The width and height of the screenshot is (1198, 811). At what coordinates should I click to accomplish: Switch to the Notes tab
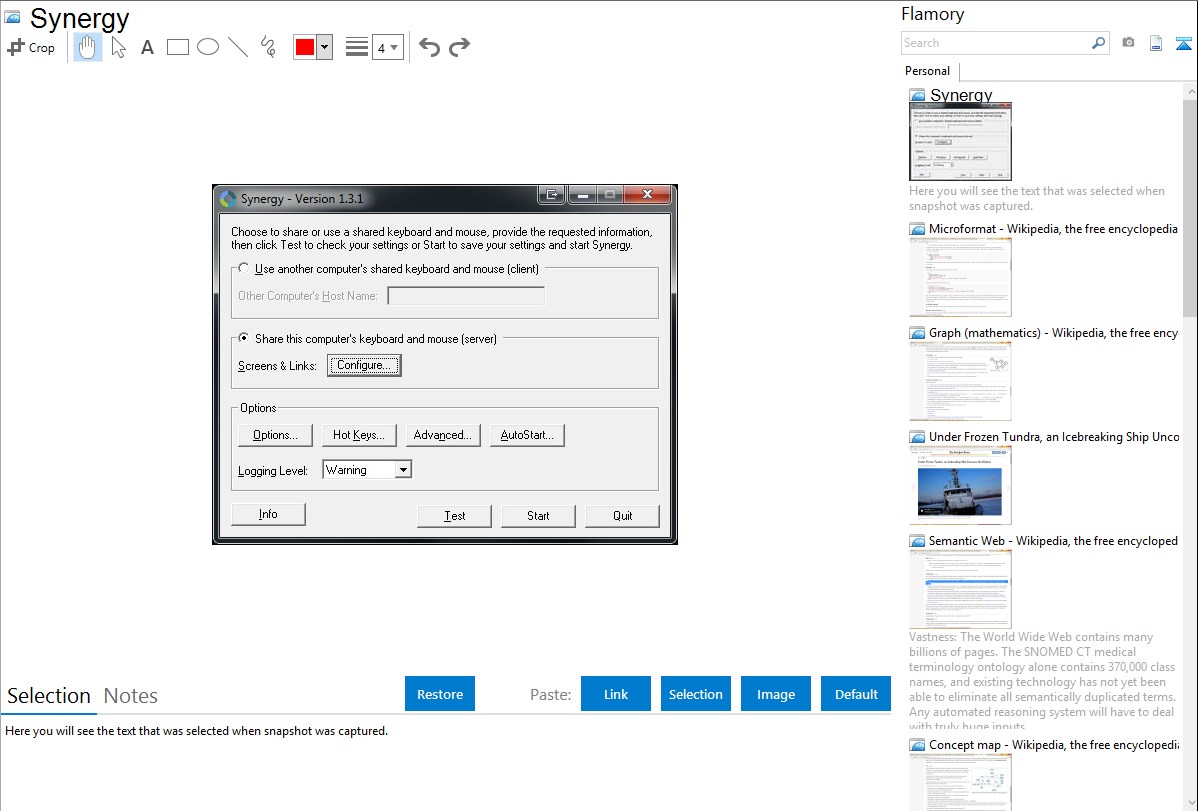point(131,696)
